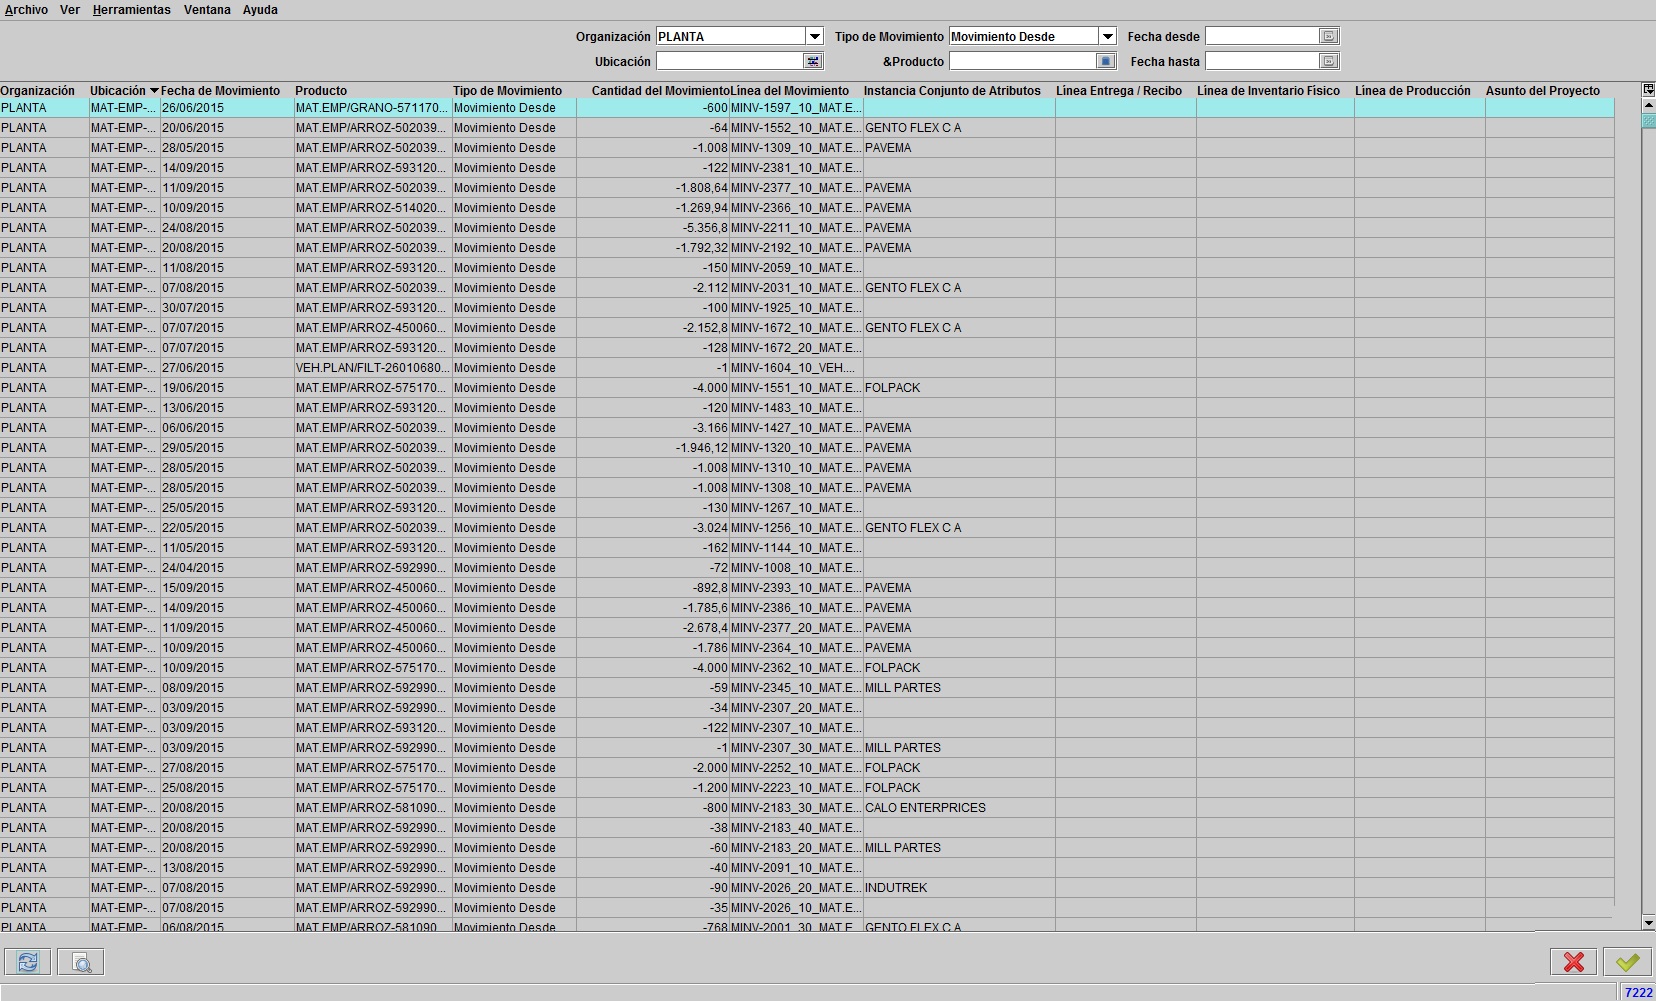Screen dimensions: 1656x1001
Task: Select the quantity cell -600
Action: click(653, 108)
